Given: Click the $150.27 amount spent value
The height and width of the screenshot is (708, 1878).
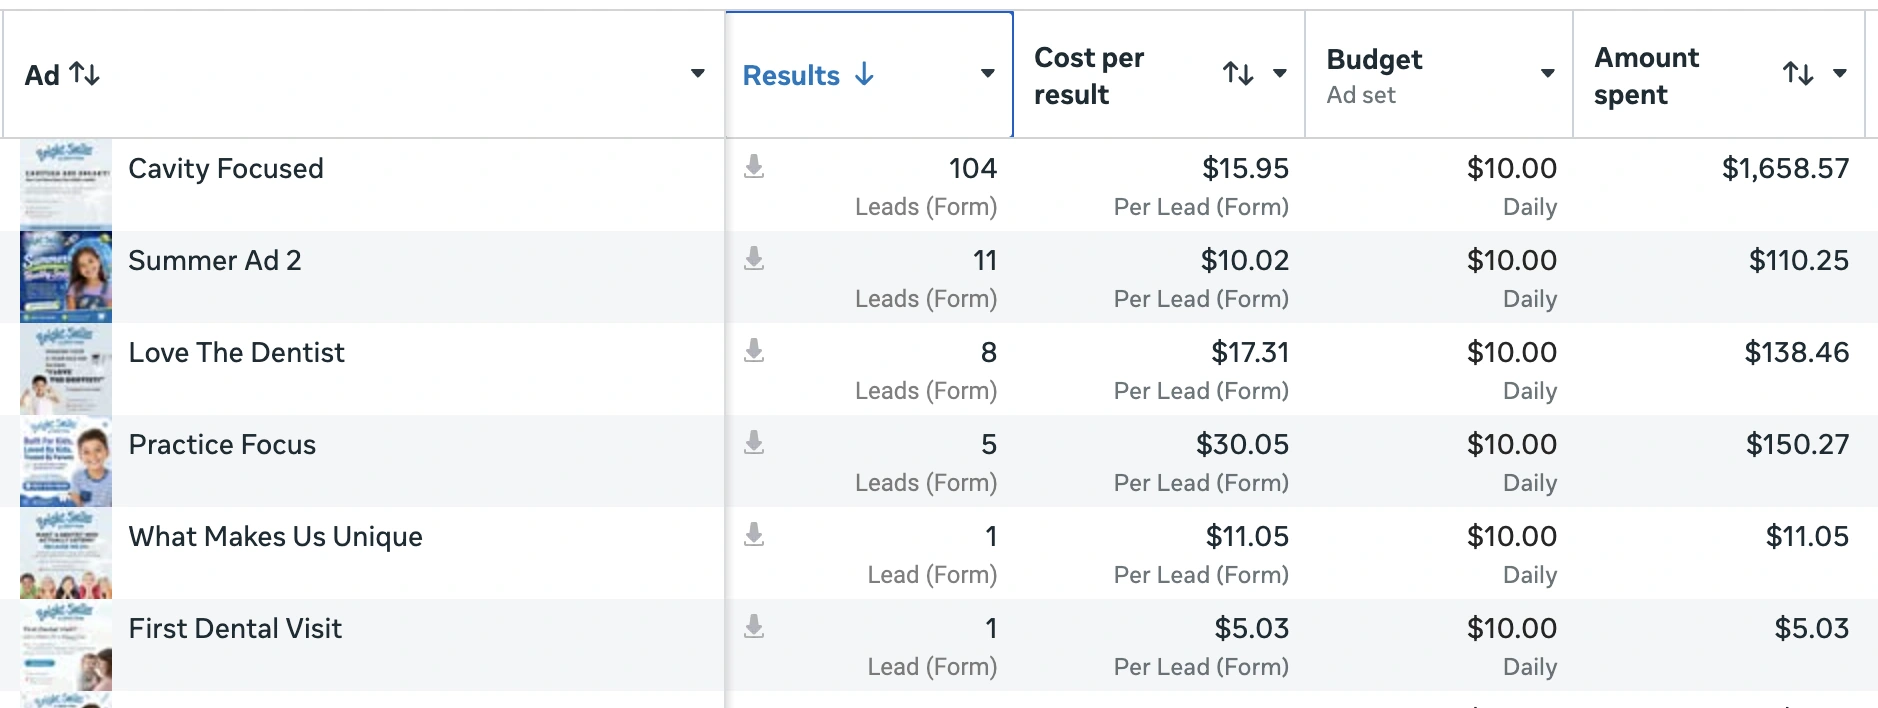Looking at the screenshot, I should pos(1798,444).
